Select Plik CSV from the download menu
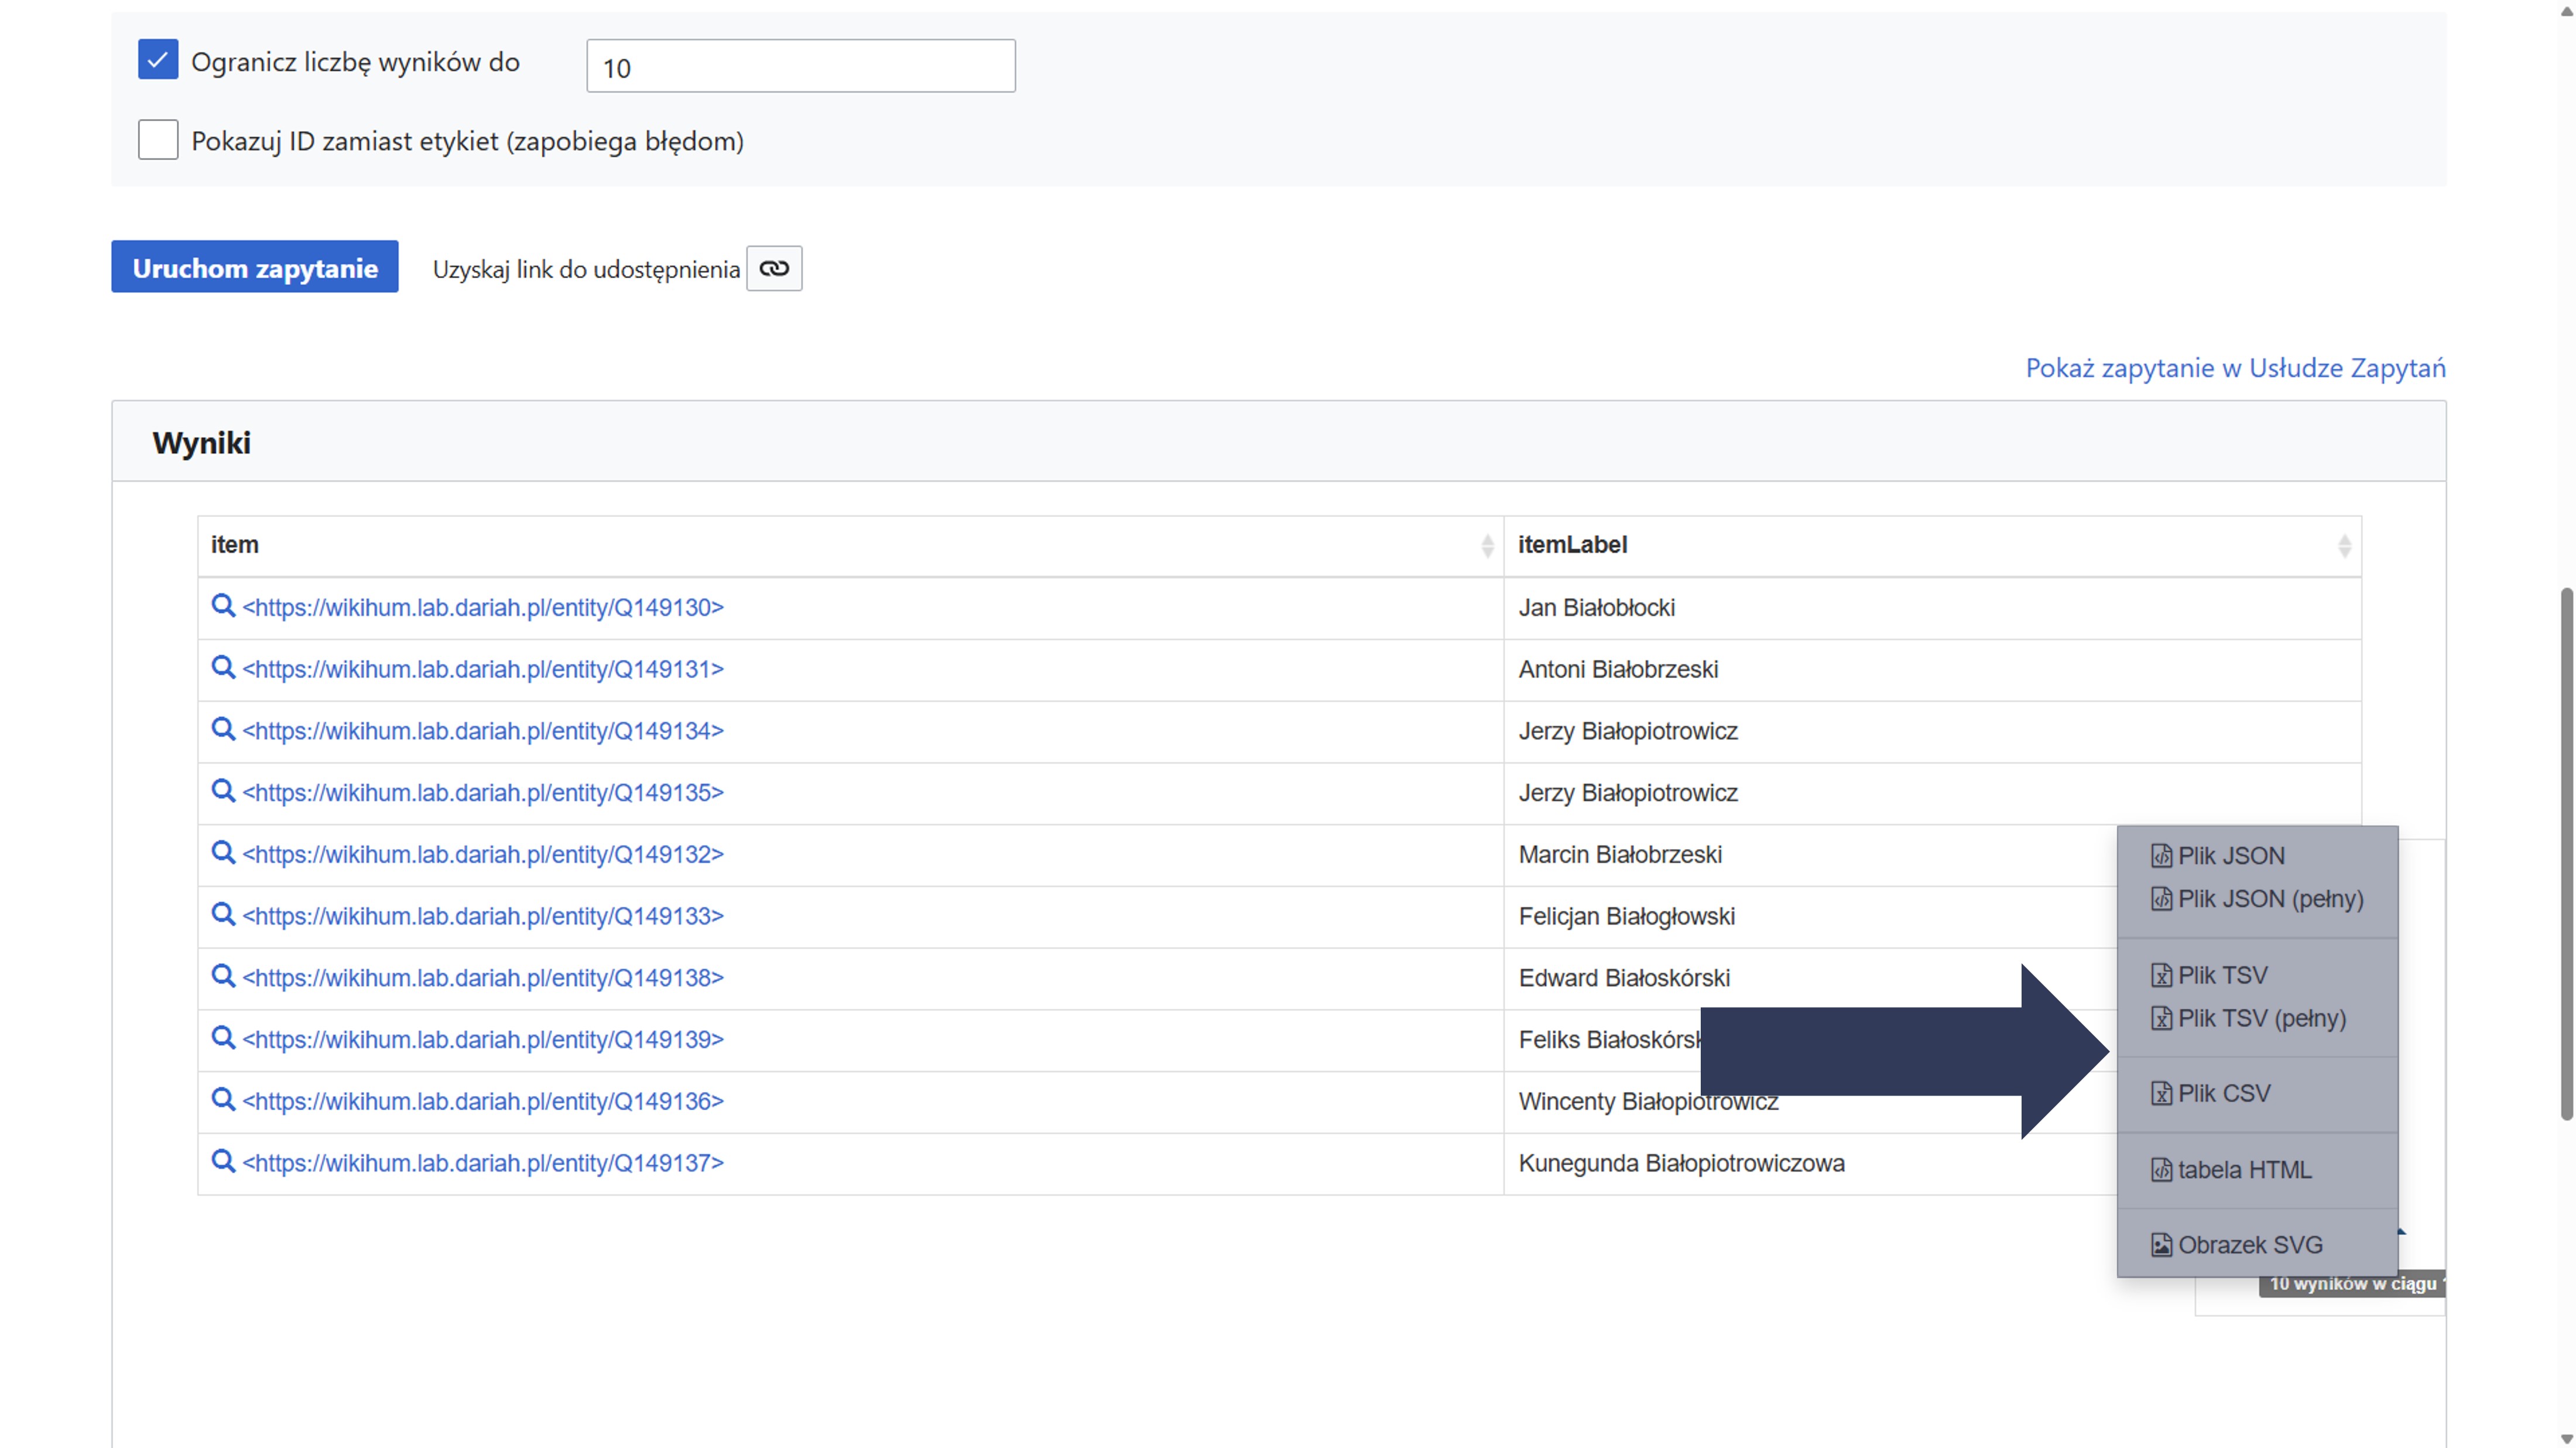 pos(2223,1093)
